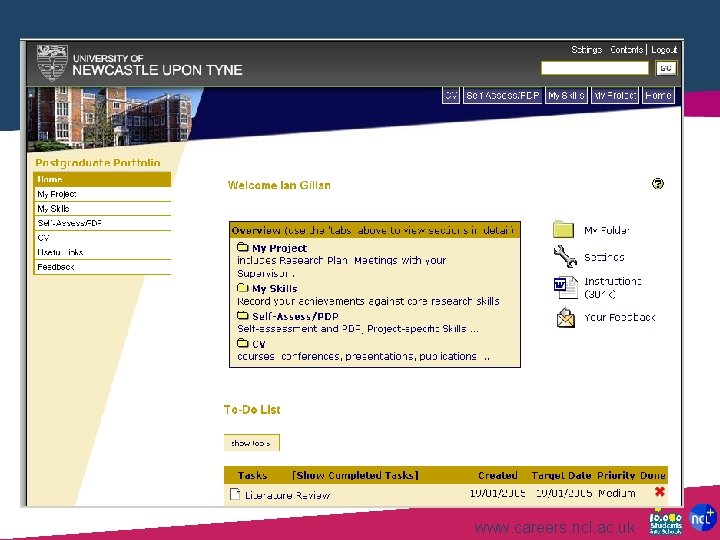Click the folder icon beside CV overview
Viewport: 720px width, 540px height.
point(242,343)
